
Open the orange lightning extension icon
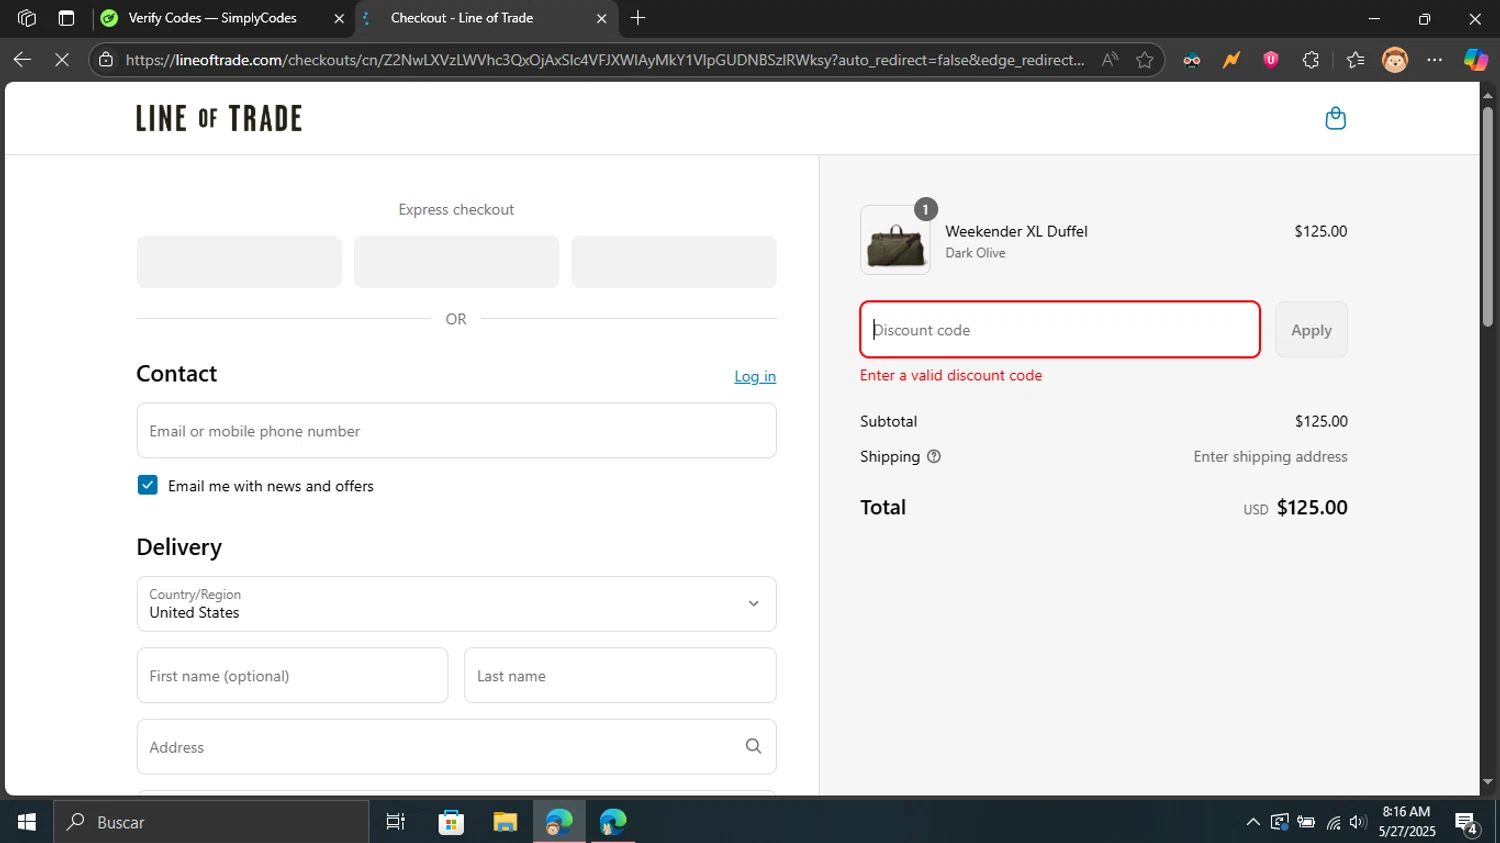(x=1231, y=60)
